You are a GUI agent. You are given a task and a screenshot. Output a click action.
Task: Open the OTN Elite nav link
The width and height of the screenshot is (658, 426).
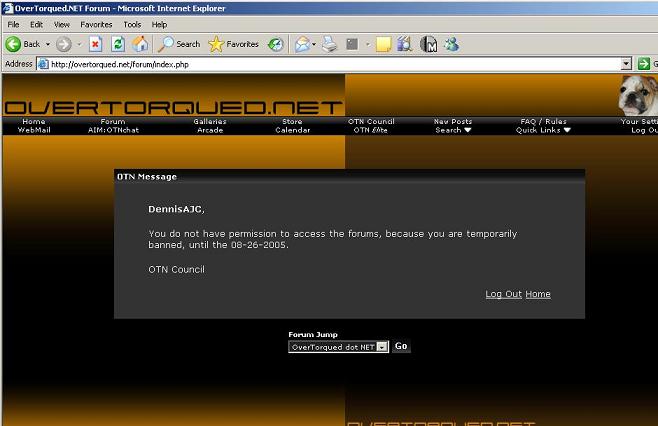coord(371,130)
